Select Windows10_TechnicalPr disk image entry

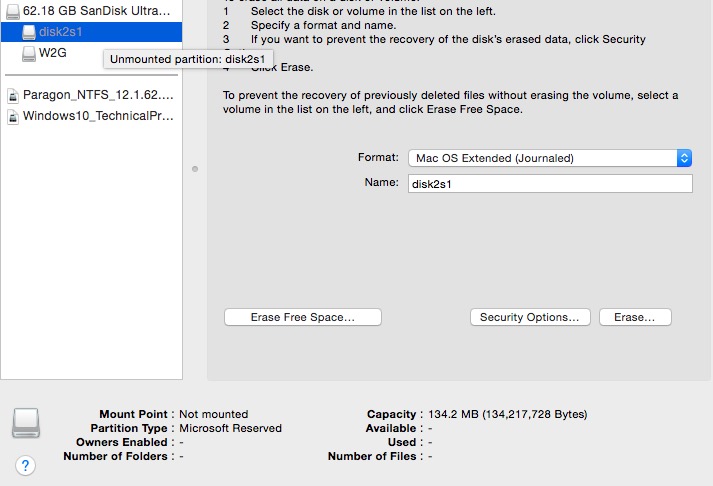click(91, 115)
